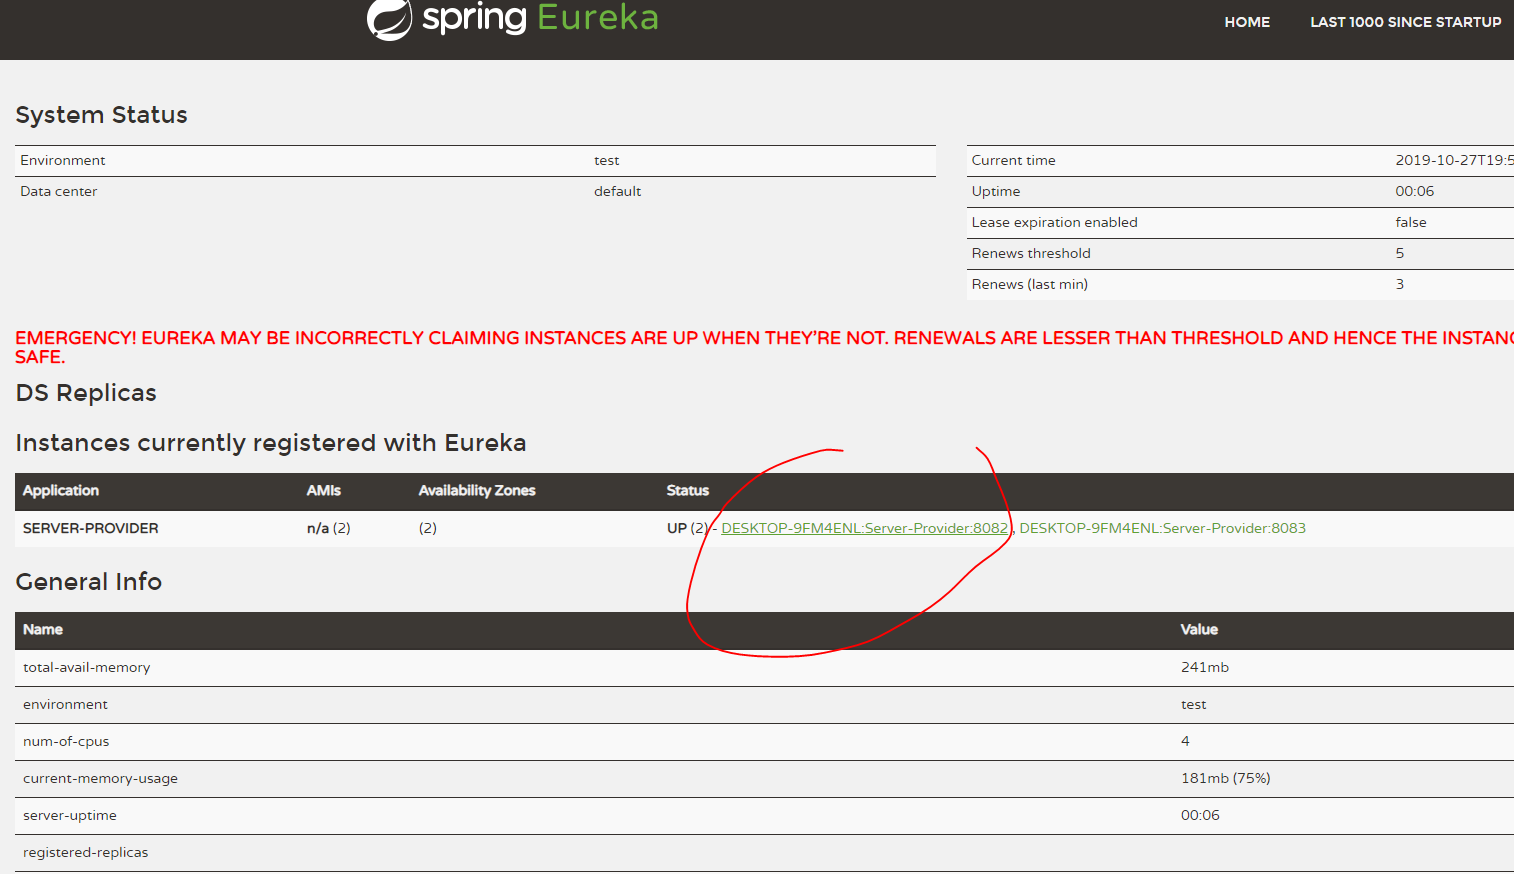The image size is (1514, 874).
Task: Select the General Info heading
Action: tap(89, 581)
